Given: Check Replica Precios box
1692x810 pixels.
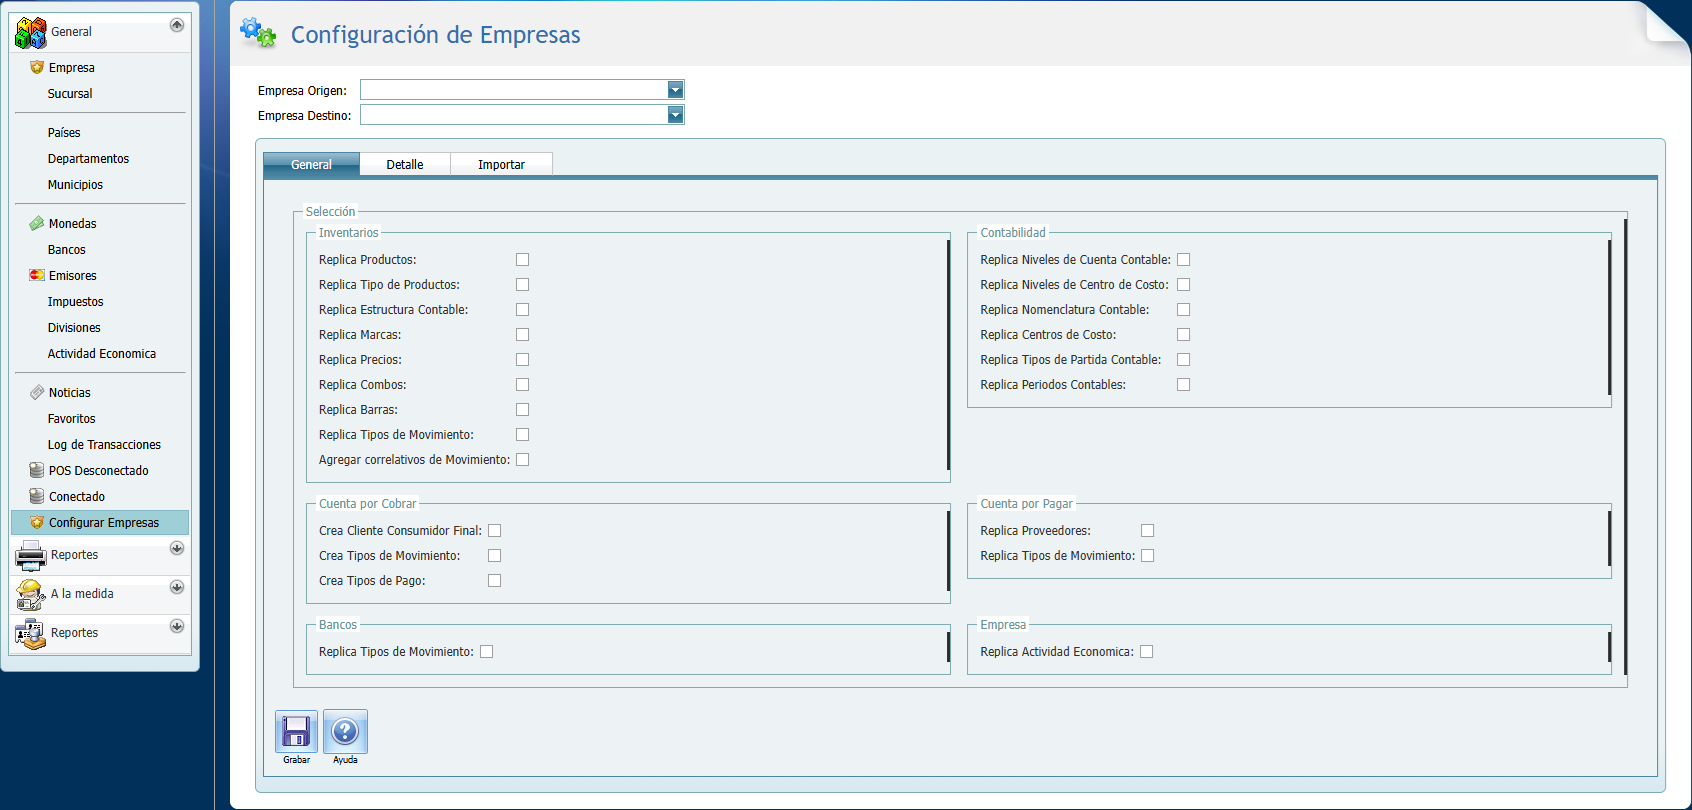Looking at the screenshot, I should click(x=522, y=359).
